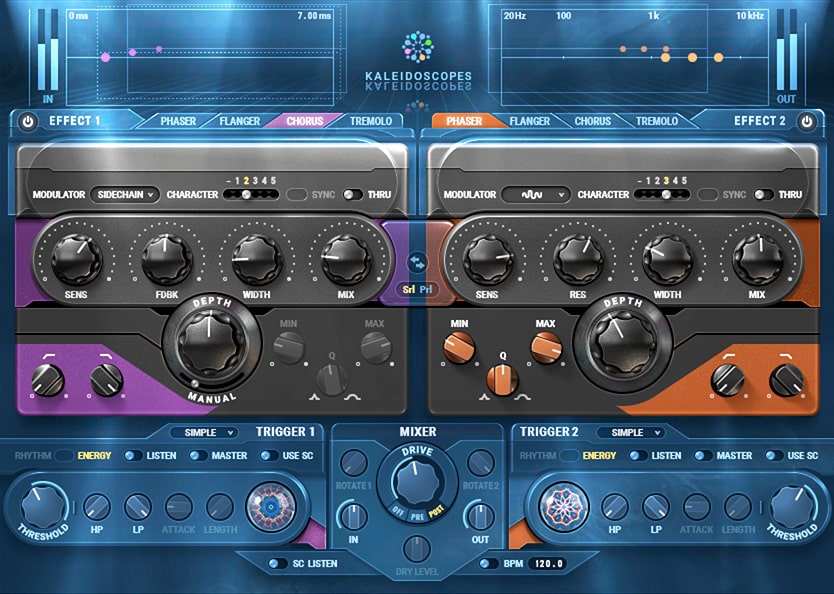Open Effect 1 Modulator Sidechain dropdown
Image resolution: width=834 pixels, height=594 pixels.
point(124,195)
